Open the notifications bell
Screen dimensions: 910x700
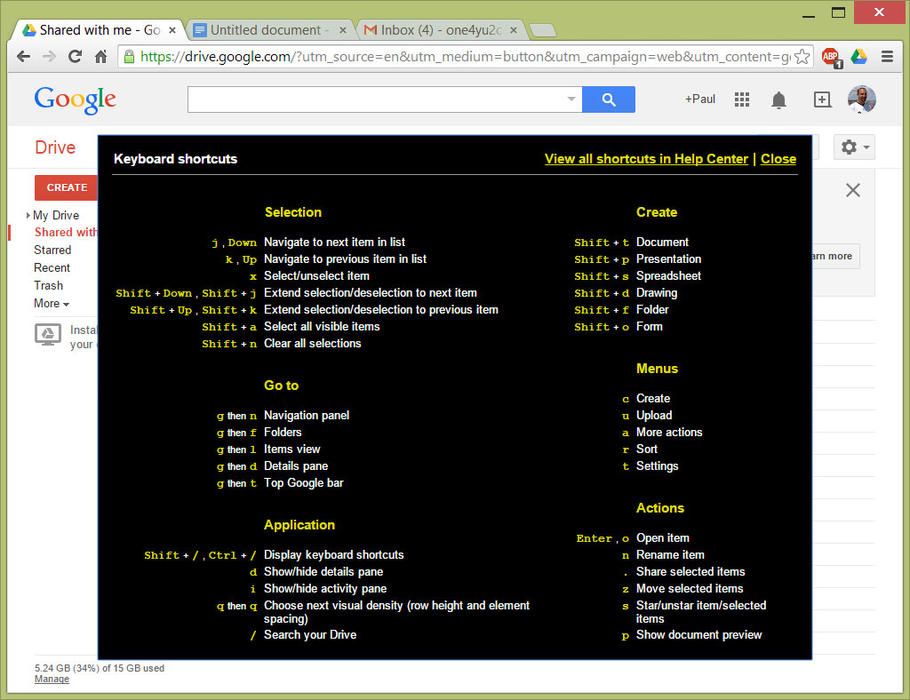(x=778, y=98)
